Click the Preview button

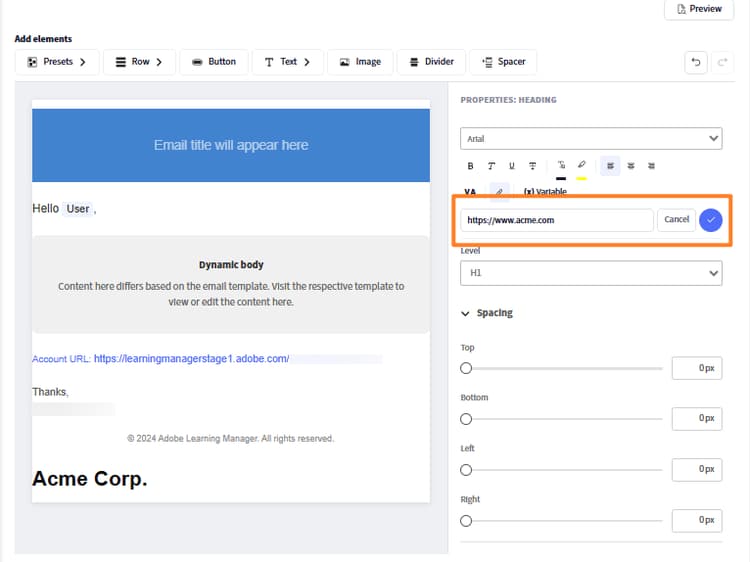pyautogui.click(x=699, y=9)
